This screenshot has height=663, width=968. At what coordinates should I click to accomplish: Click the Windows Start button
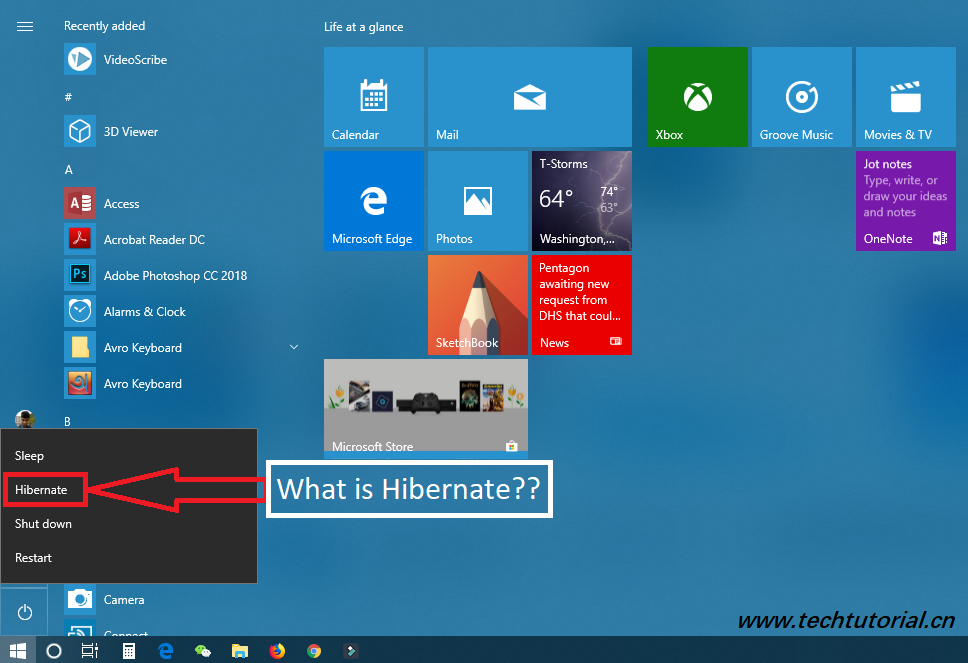17,650
